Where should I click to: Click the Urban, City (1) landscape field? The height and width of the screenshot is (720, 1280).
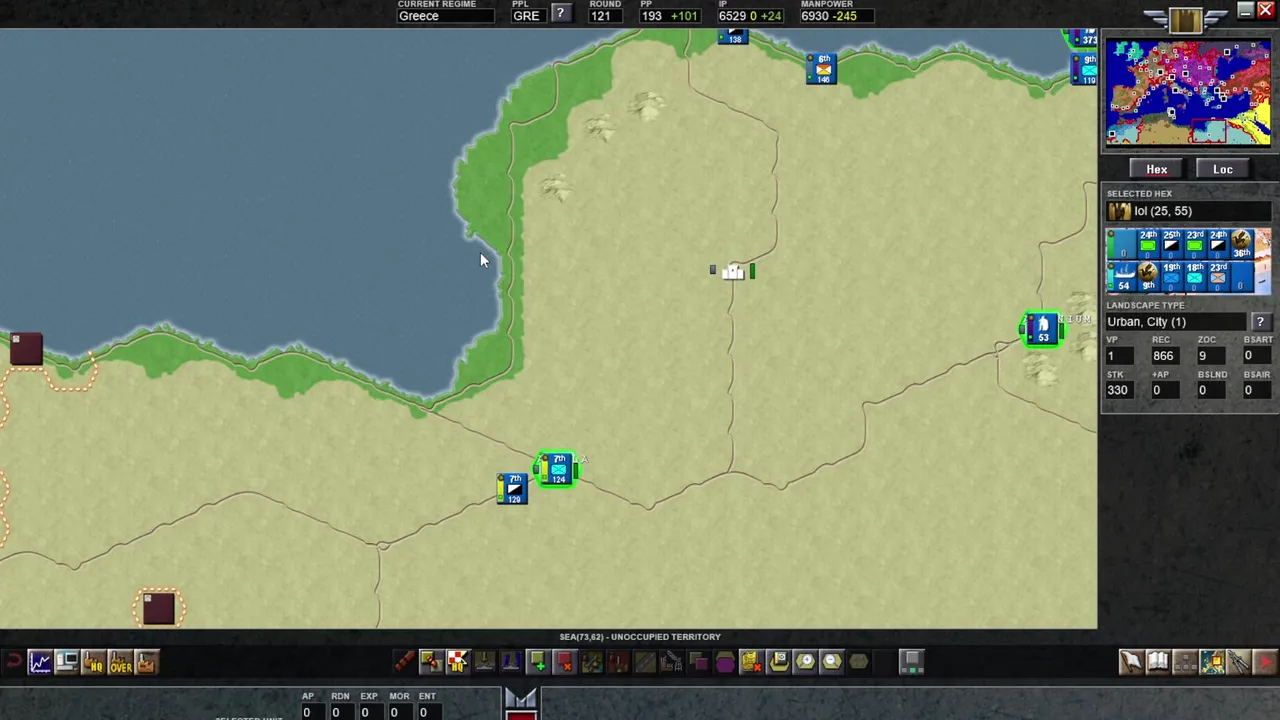[1177, 322]
